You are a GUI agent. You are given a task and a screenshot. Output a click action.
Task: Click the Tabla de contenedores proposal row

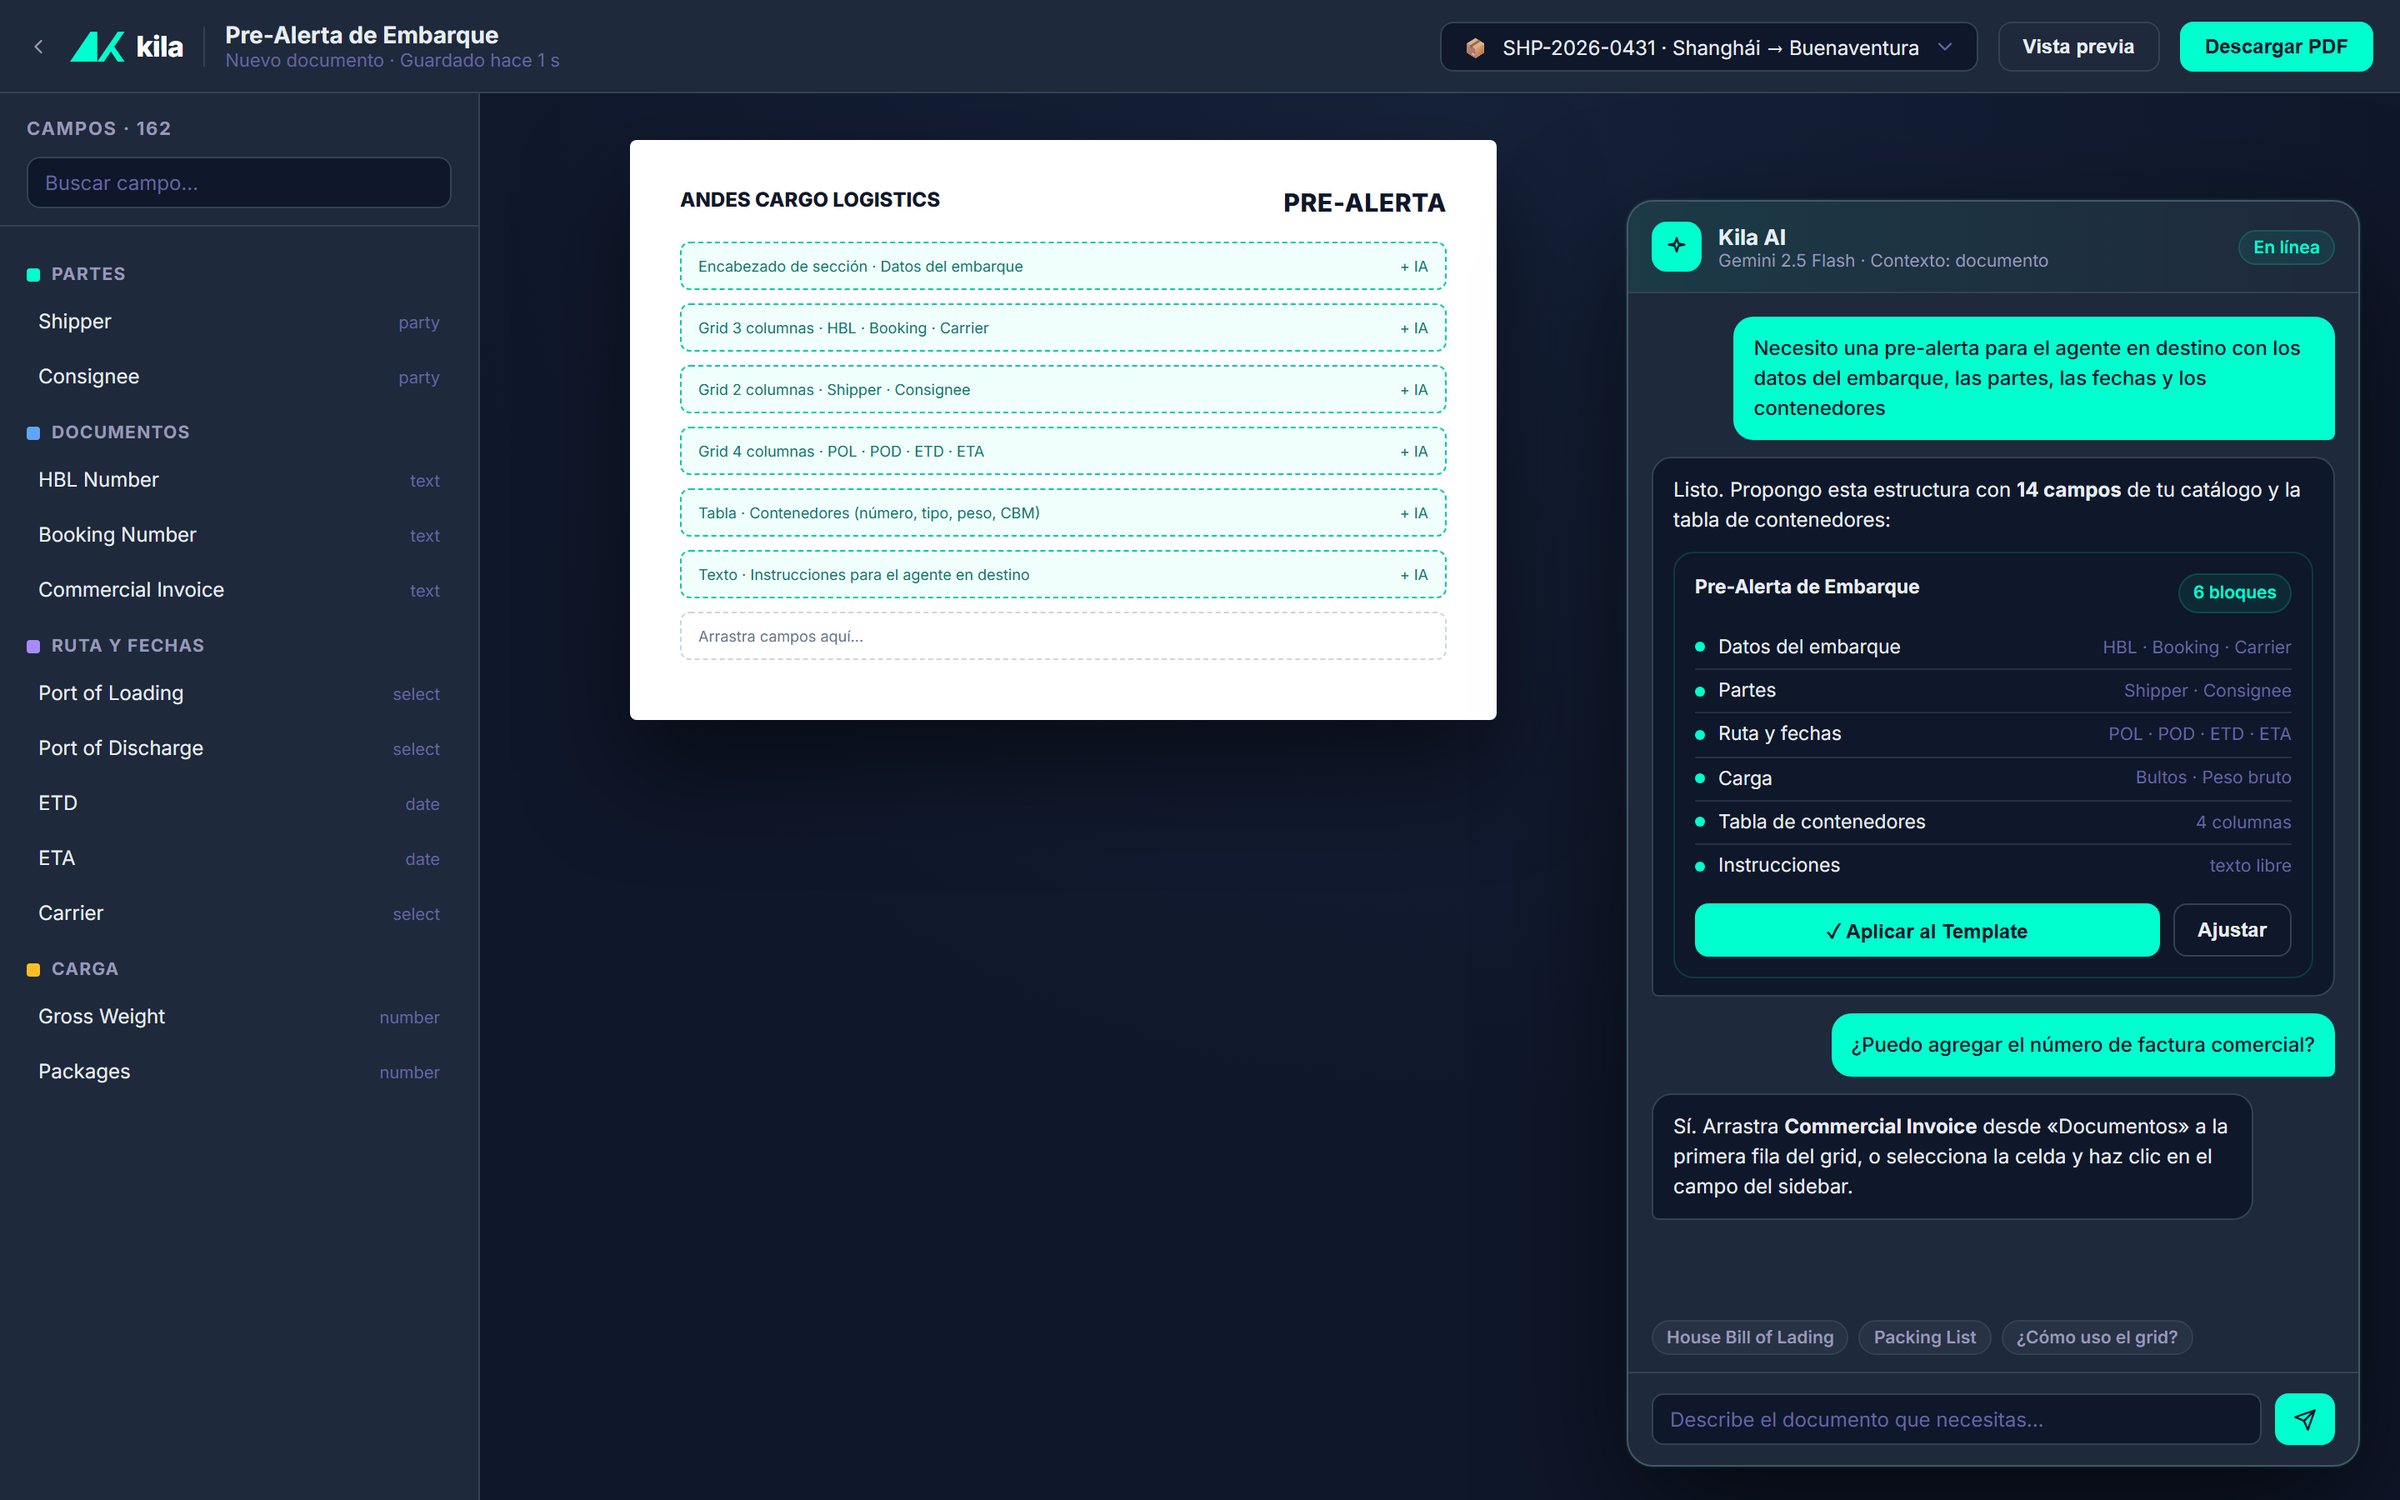click(1992, 822)
